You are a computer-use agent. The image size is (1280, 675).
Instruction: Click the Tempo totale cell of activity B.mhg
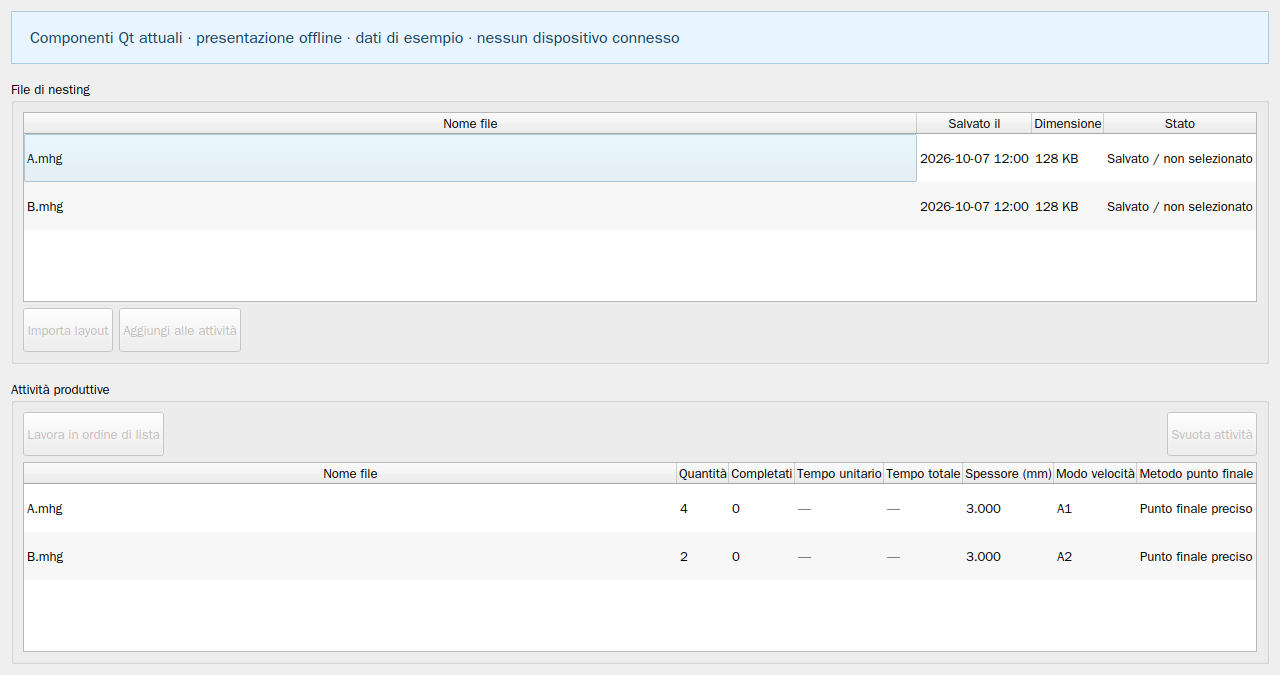click(923, 556)
